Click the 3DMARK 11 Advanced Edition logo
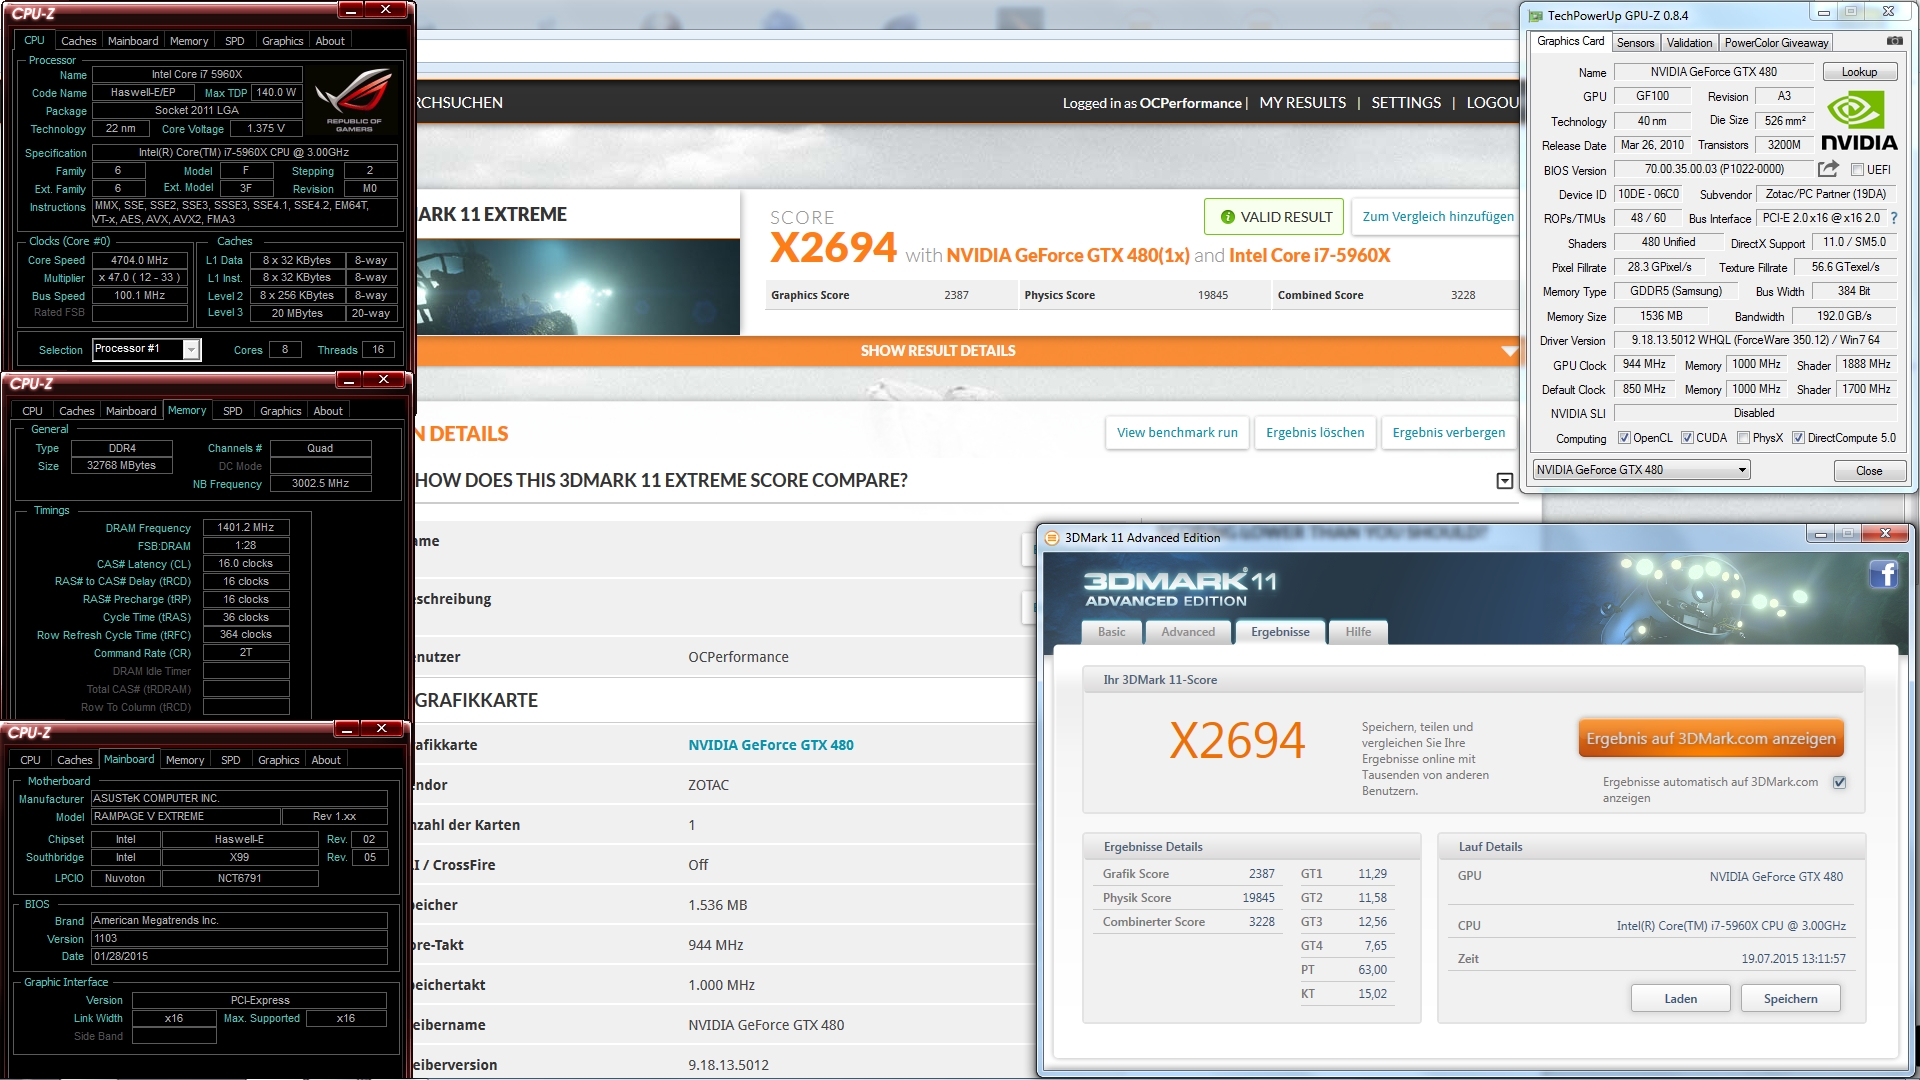 pos(1180,588)
